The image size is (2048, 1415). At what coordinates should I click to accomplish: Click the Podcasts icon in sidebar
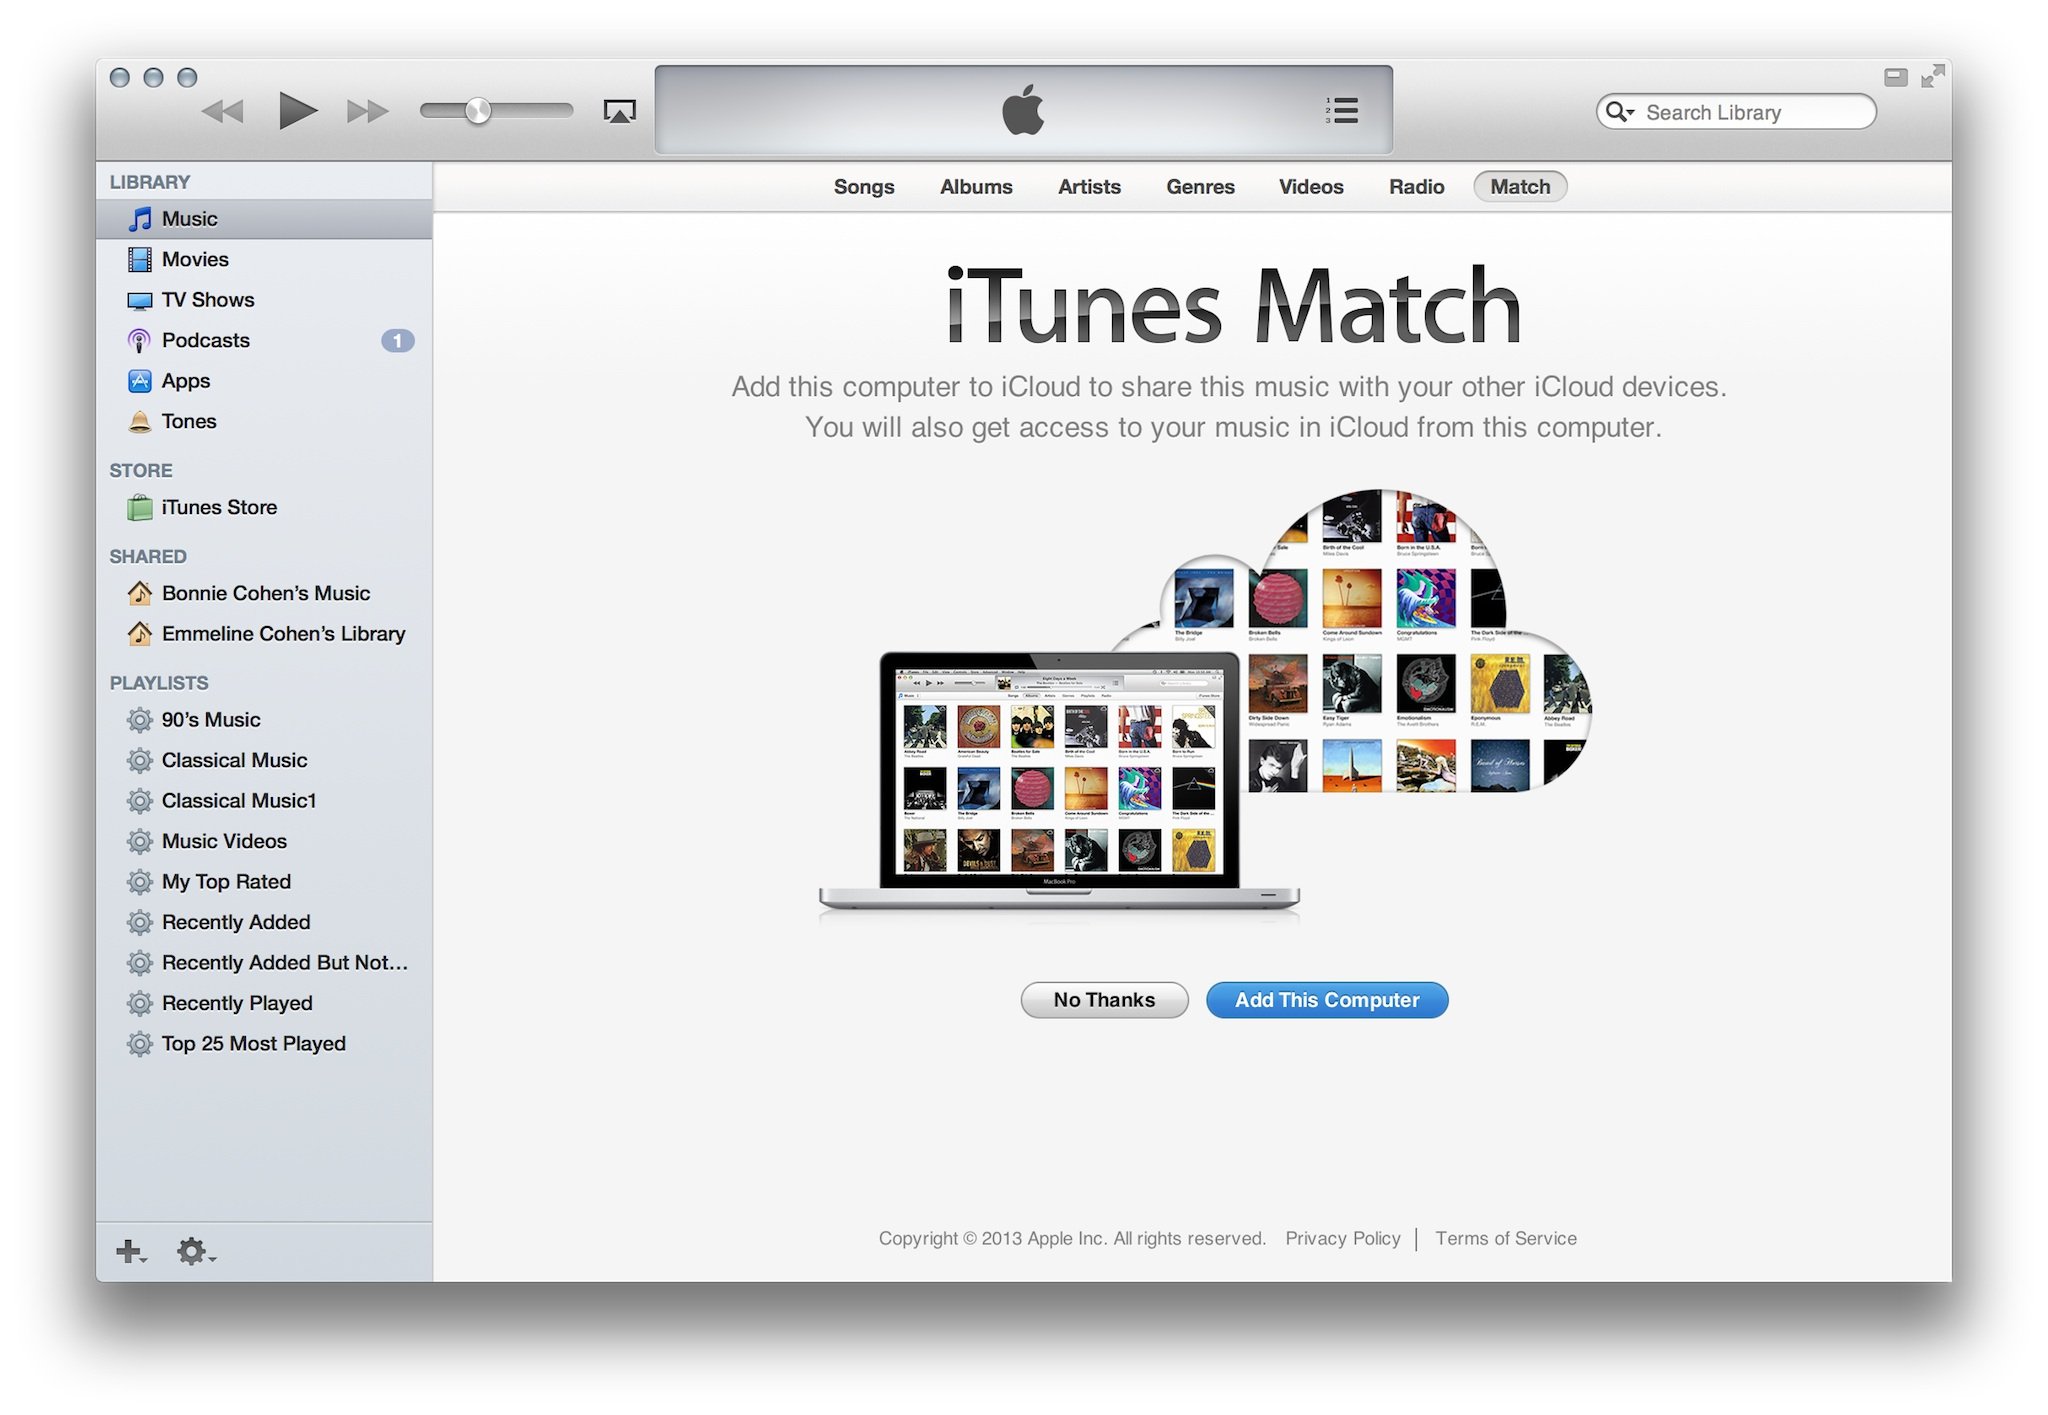[x=143, y=338]
